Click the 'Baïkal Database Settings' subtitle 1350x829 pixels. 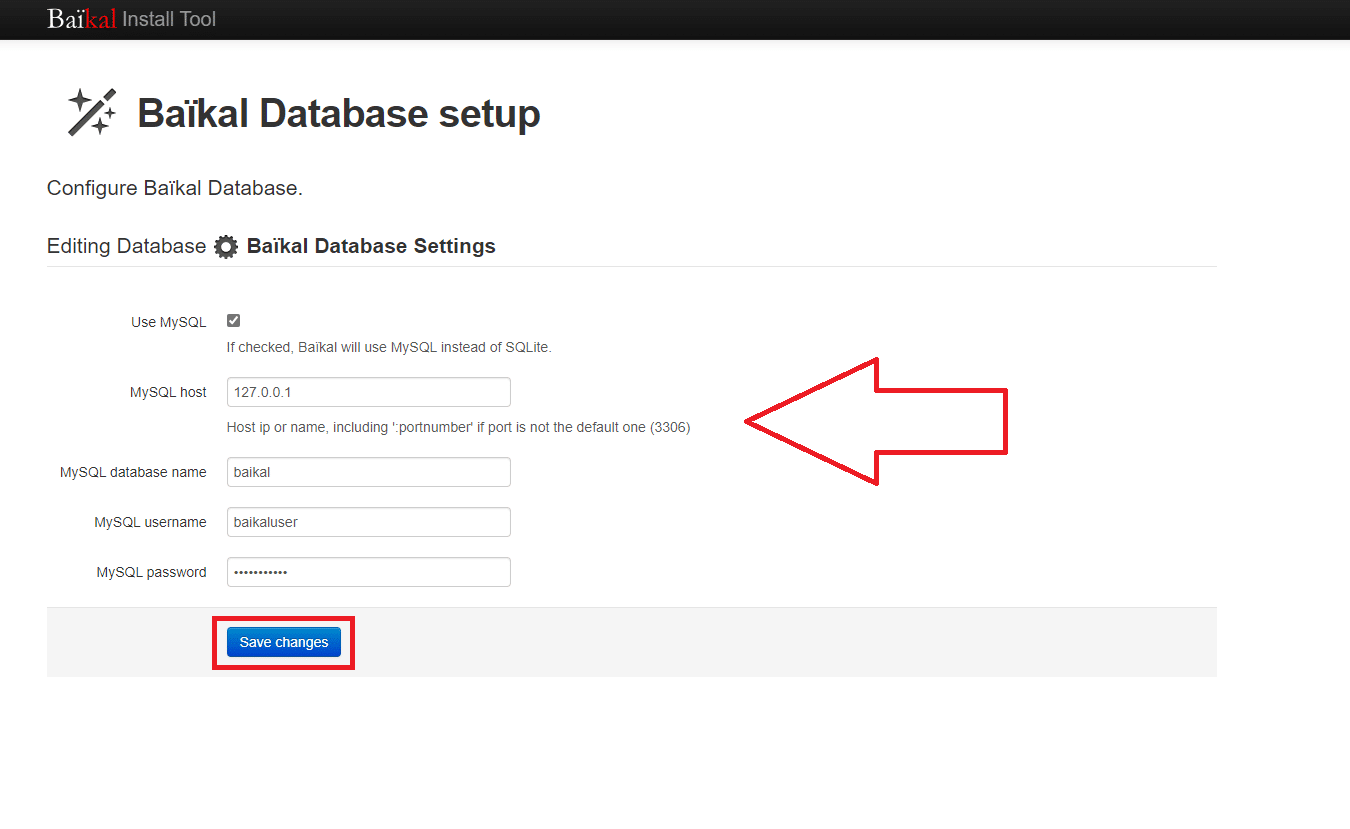click(371, 246)
